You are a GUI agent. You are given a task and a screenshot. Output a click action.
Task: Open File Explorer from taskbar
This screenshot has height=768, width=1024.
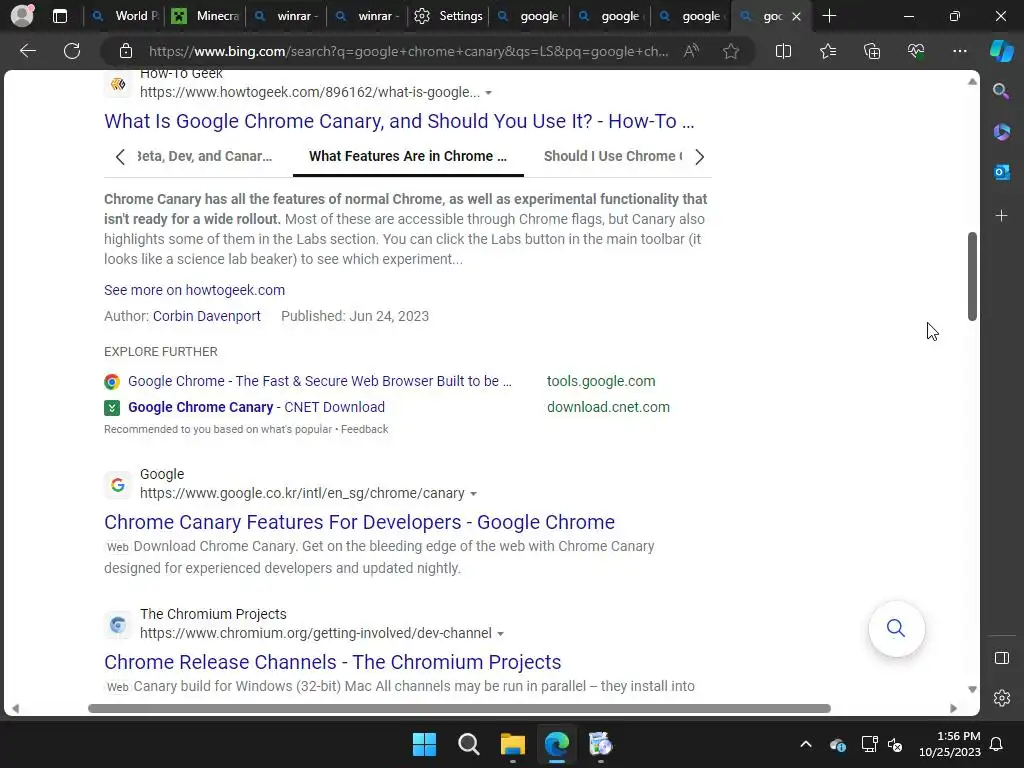coord(513,744)
